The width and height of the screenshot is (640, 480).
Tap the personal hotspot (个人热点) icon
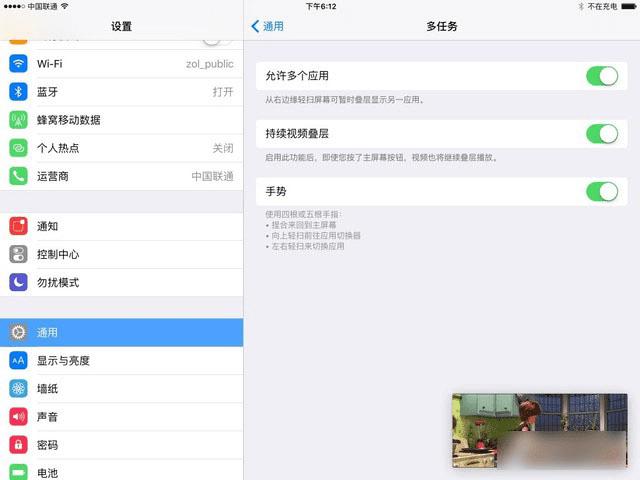pos(18,148)
